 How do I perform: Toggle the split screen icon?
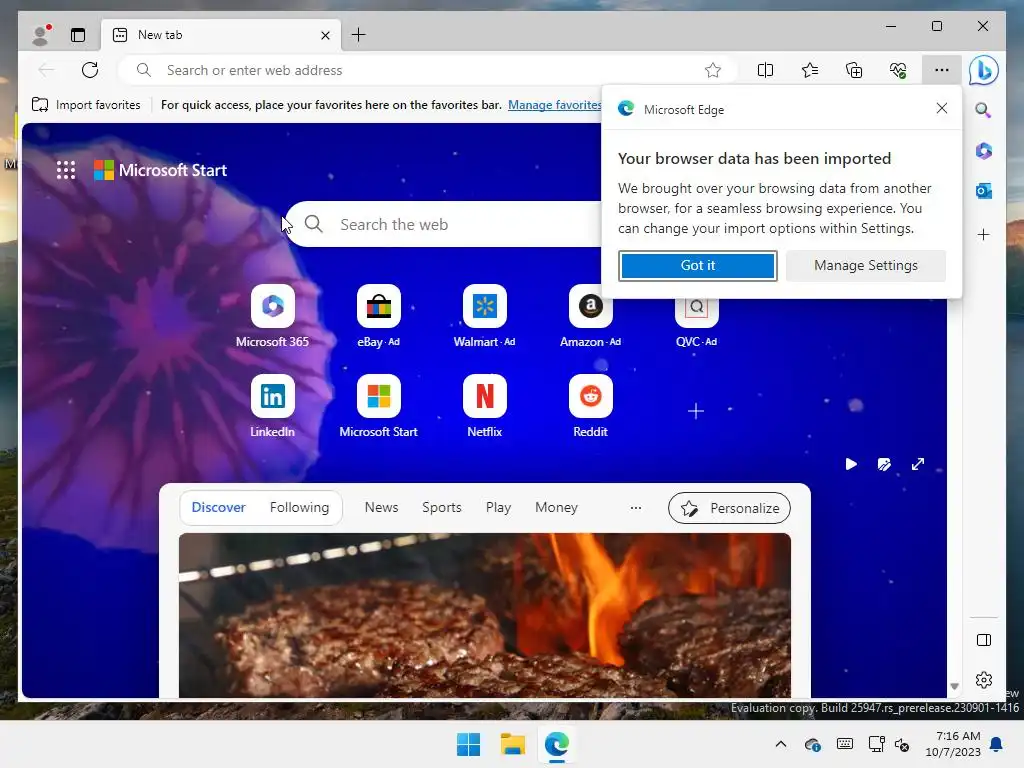click(x=765, y=70)
